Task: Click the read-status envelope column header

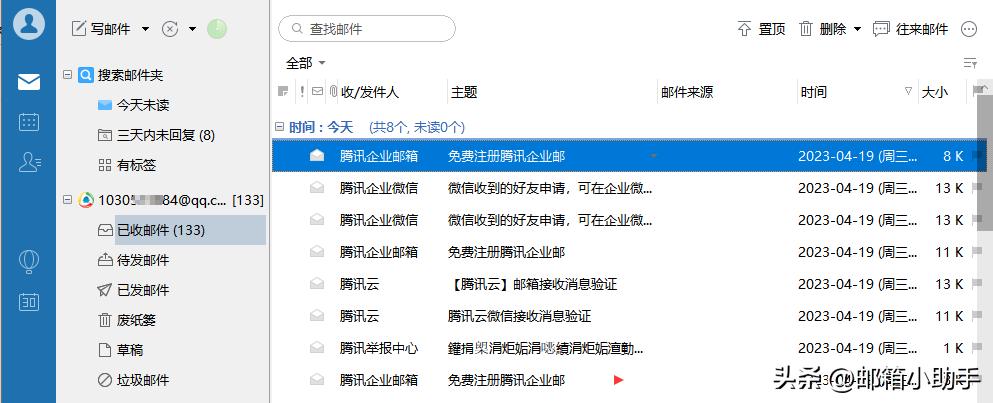Action: 317,91
